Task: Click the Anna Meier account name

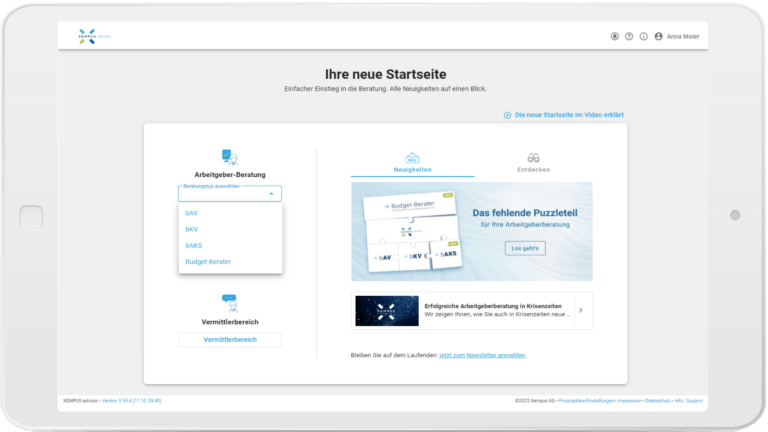Action: coord(683,36)
